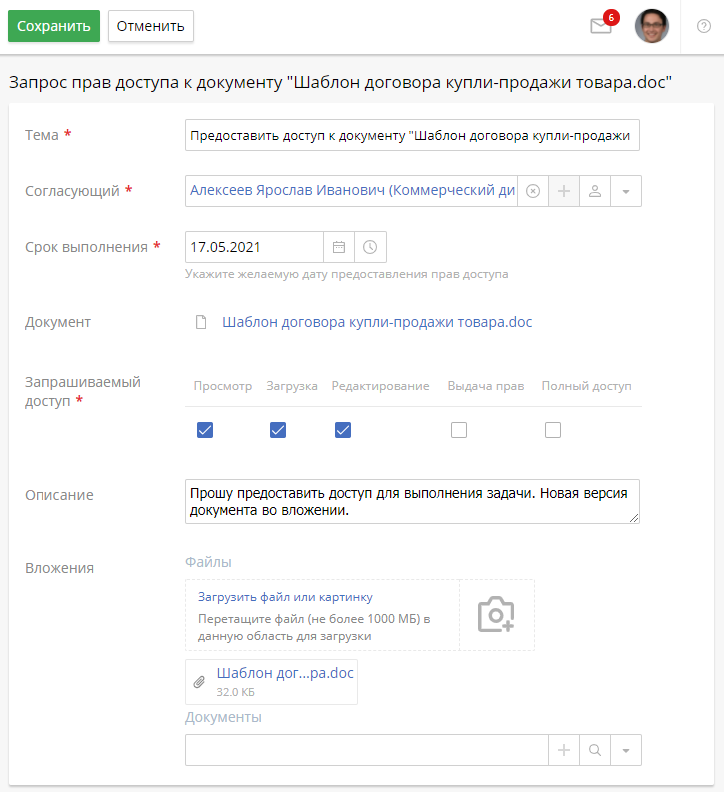Click the page title Запрос прав доступа

point(340,82)
